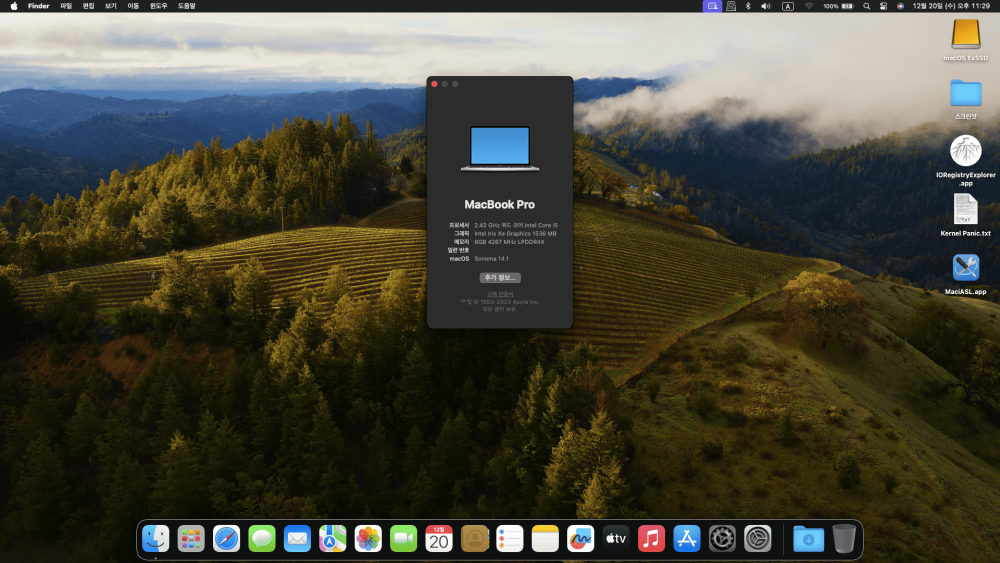Open the 보기 menu
The height and width of the screenshot is (563, 1000).
pyautogui.click(x=110, y=6)
